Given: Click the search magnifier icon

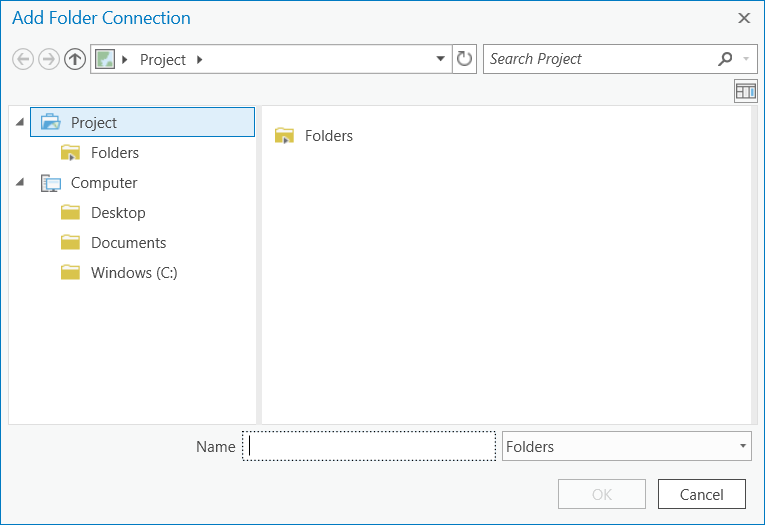Looking at the screenshot, I should (725, 59).
